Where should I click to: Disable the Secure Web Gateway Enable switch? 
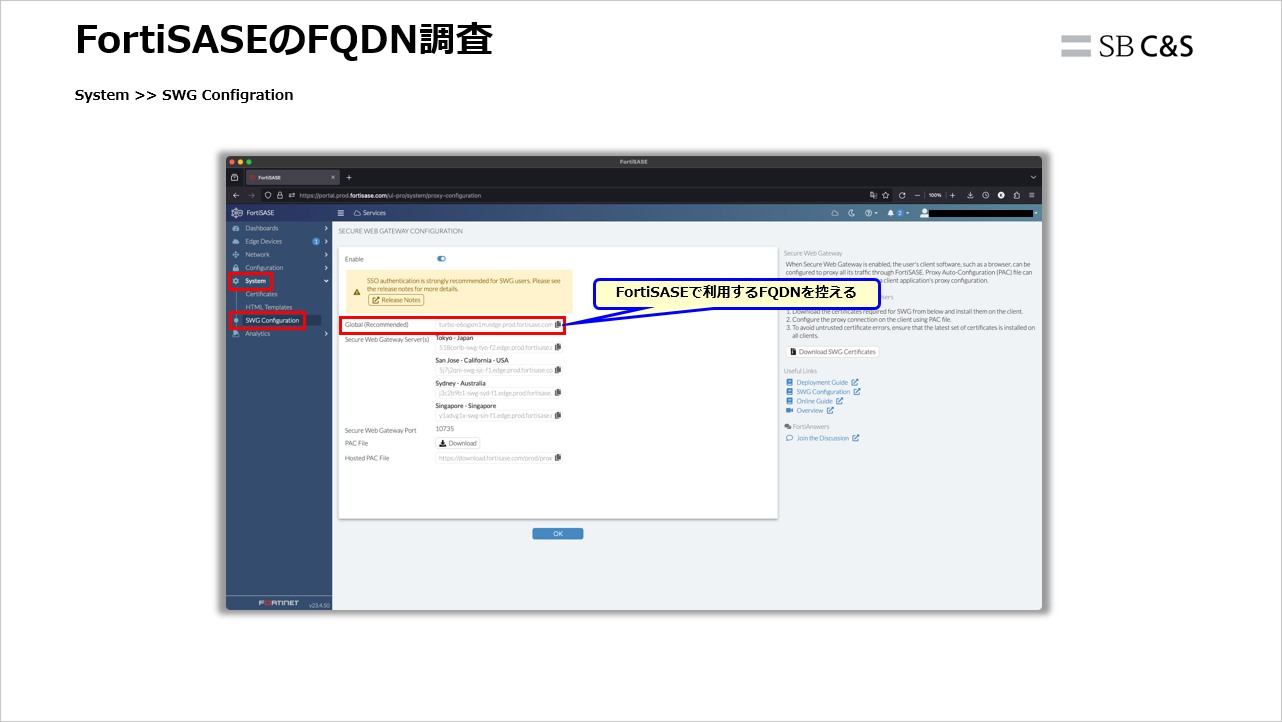pyautogui.click(x=441, y=259)
